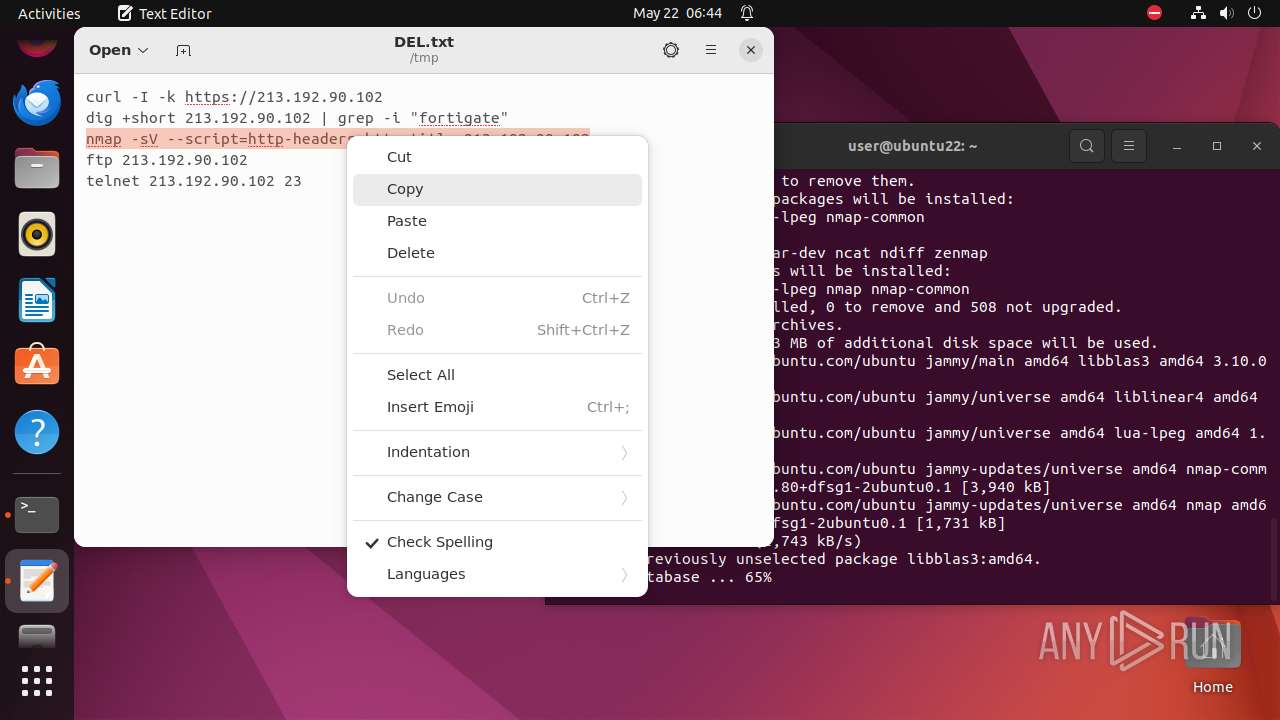Choose Cut from the context menu

click(497, 157)
